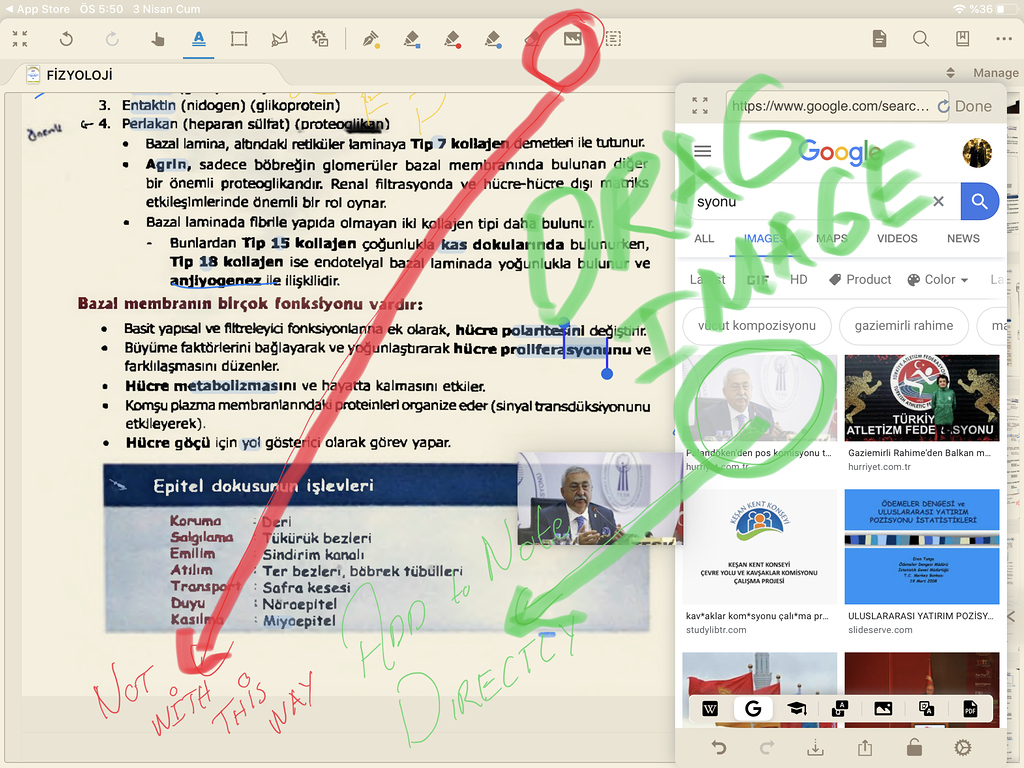Open the document search magnifier
This screenshot has width=1024, height=768.
(x=921, y=38)
